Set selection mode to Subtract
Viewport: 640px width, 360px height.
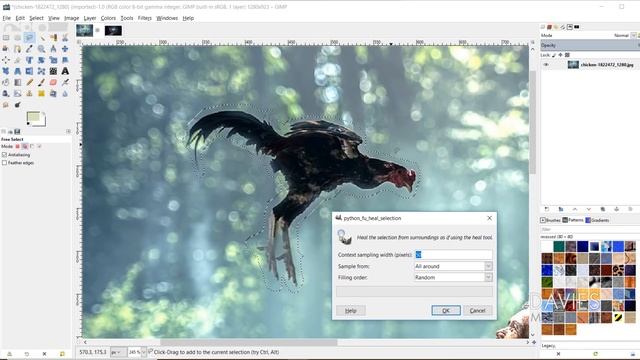point(32,146)
